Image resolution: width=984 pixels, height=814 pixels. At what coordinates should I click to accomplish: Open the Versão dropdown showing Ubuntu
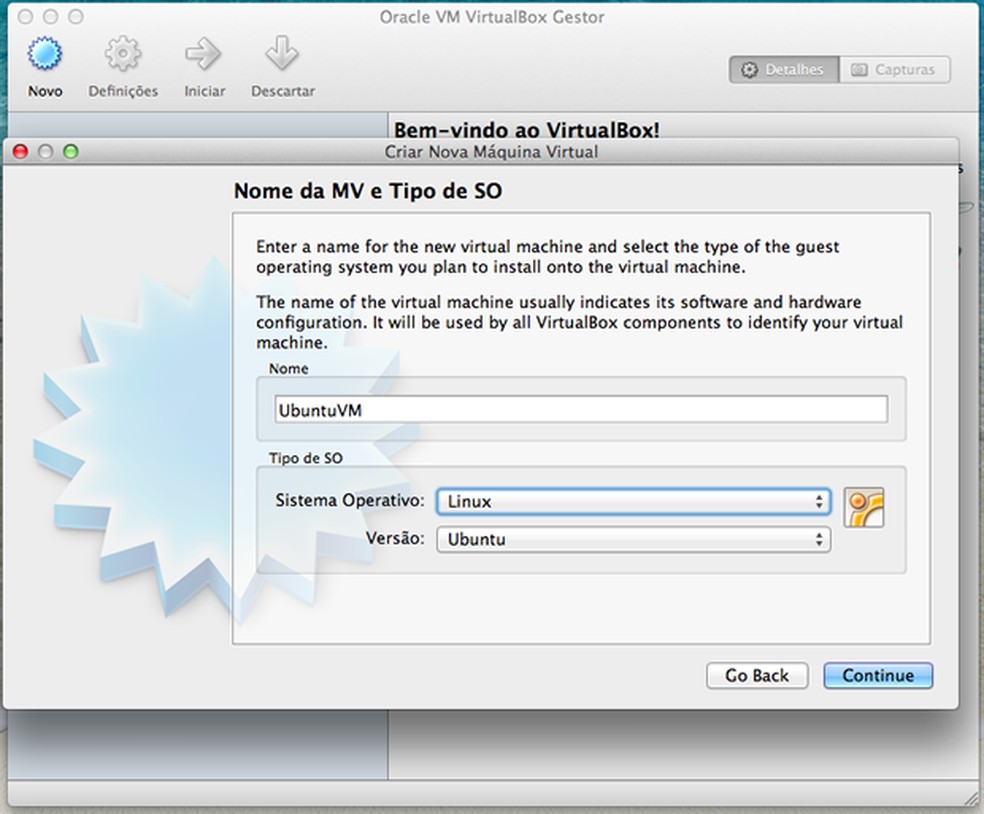pos(633,539)
